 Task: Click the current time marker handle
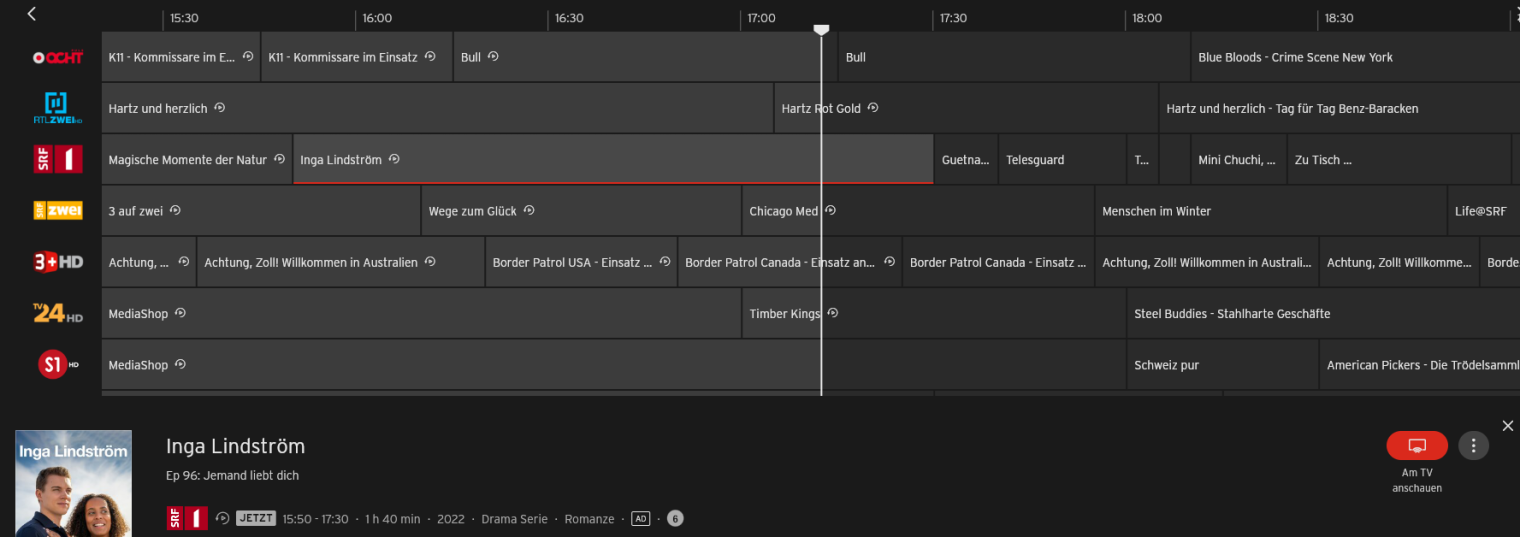pos(821,30)
